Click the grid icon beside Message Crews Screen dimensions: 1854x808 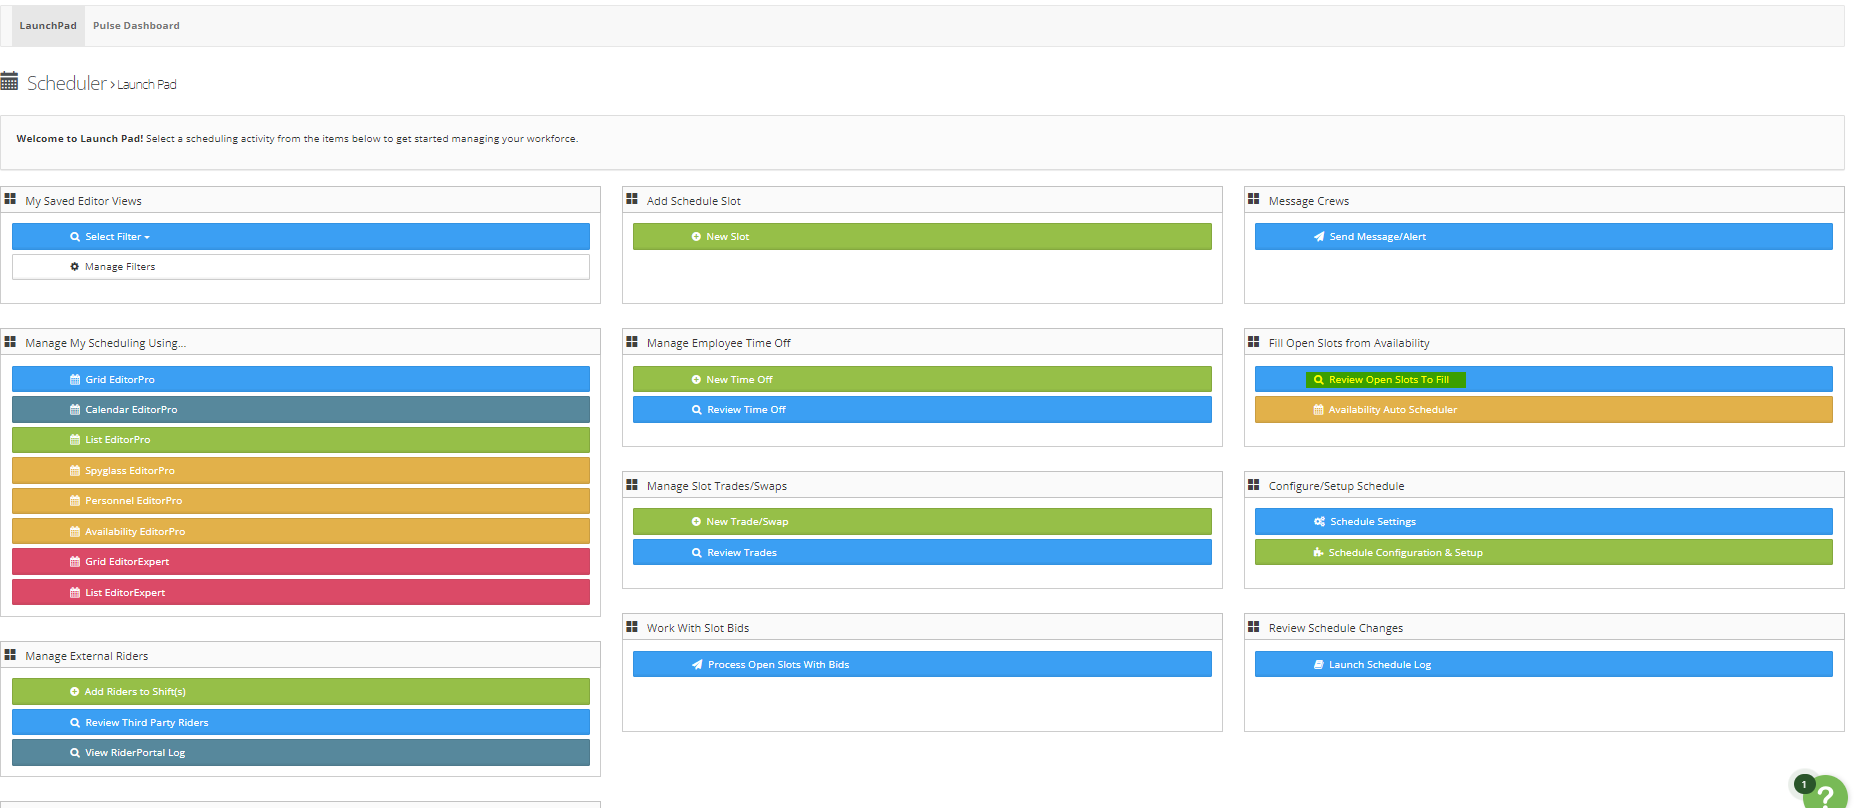click(1253, 200)
